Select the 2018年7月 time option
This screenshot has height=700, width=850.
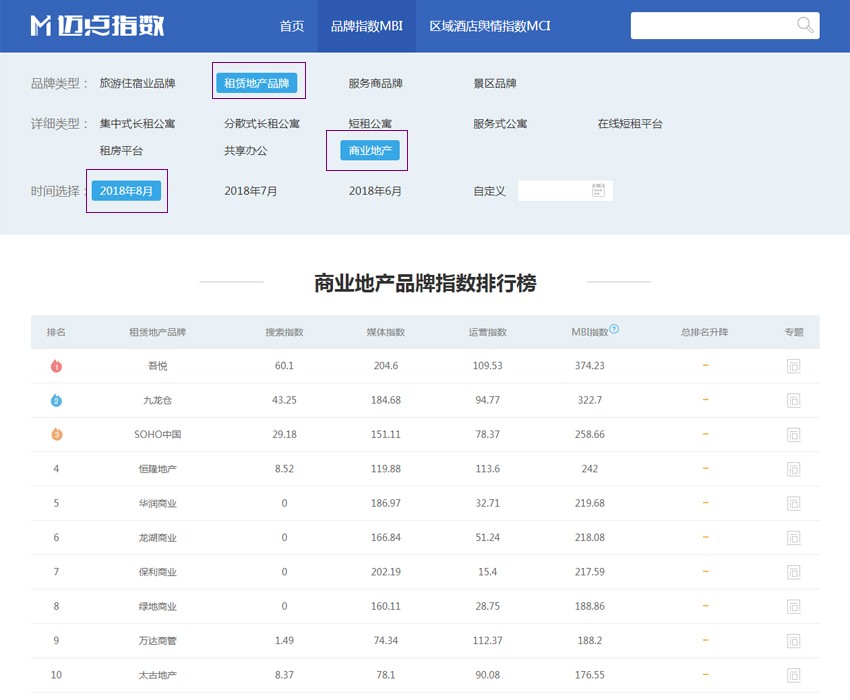[x=250, y=191]
